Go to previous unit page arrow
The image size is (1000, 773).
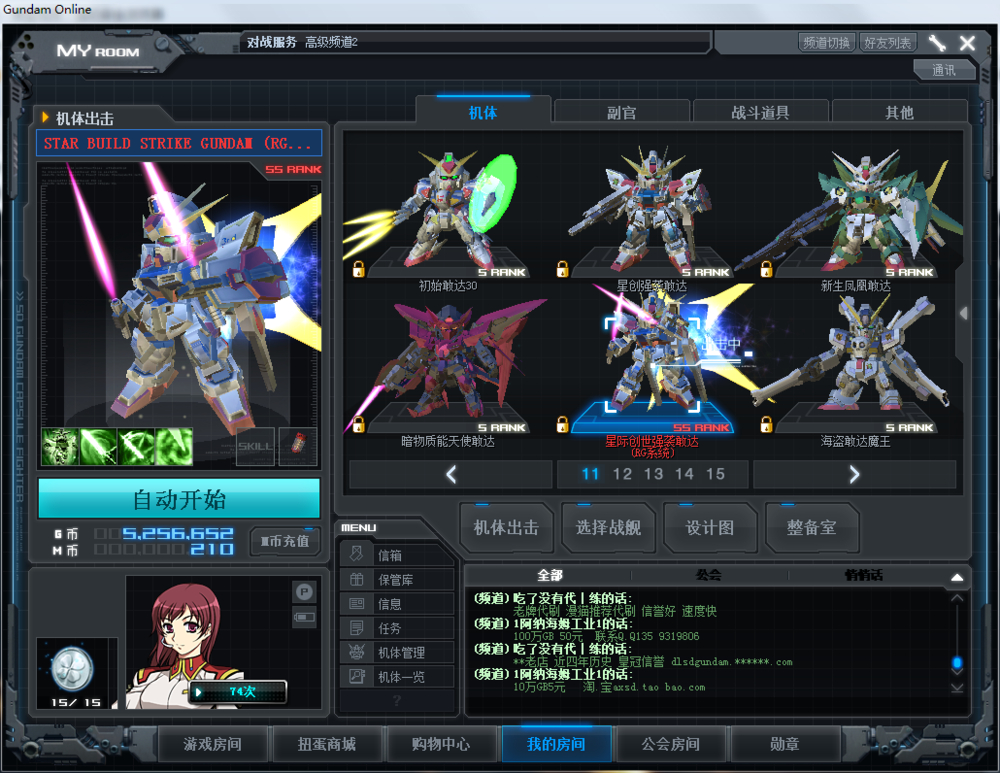point(451,474)
